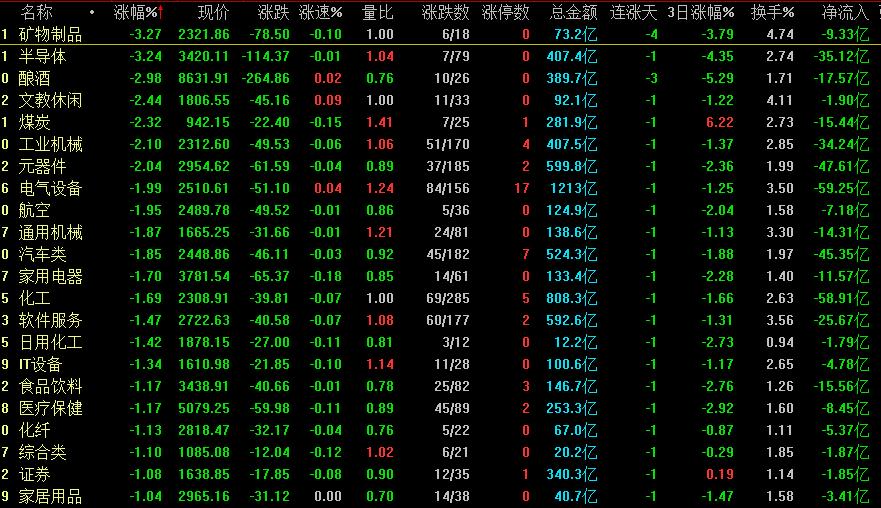Sort by the 现价 column header
881x508 pixels.
pyautogui.click(x=214, y=12)
